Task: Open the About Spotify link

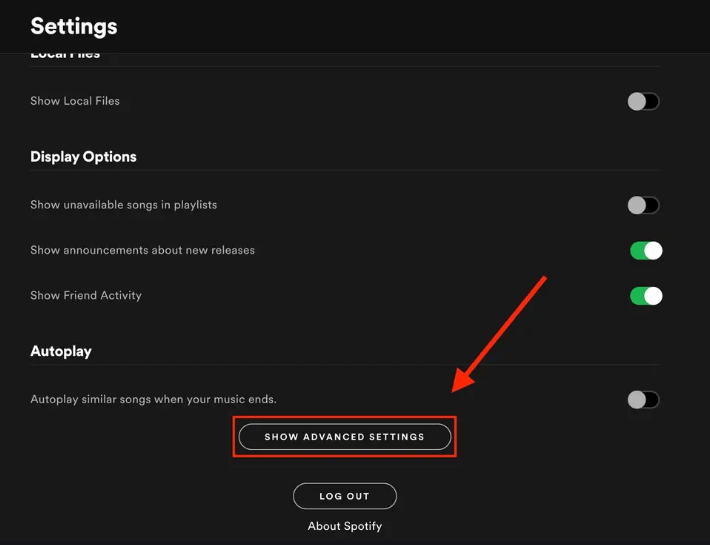Action: click(x=344, y=526)
